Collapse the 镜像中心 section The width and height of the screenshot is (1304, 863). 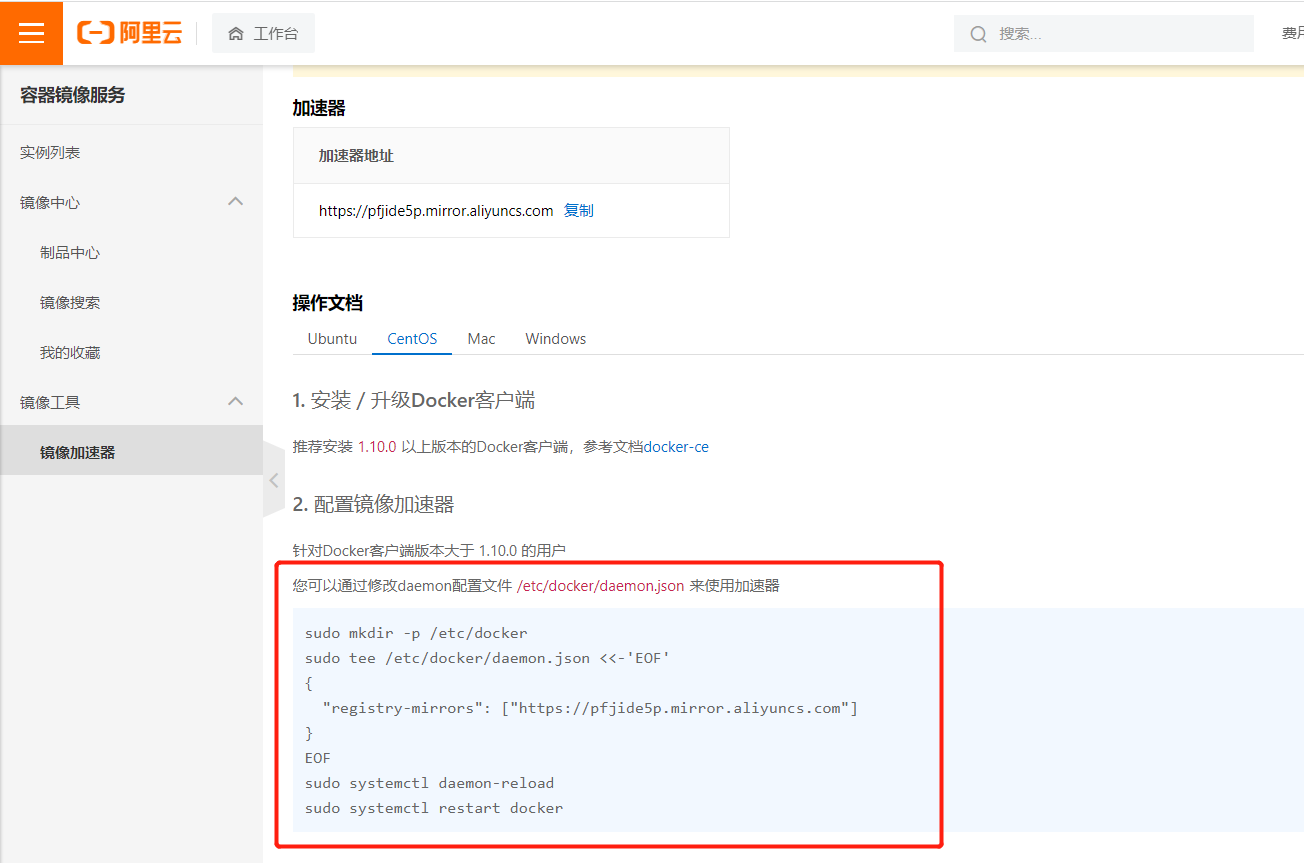click(x=236, y=202)
